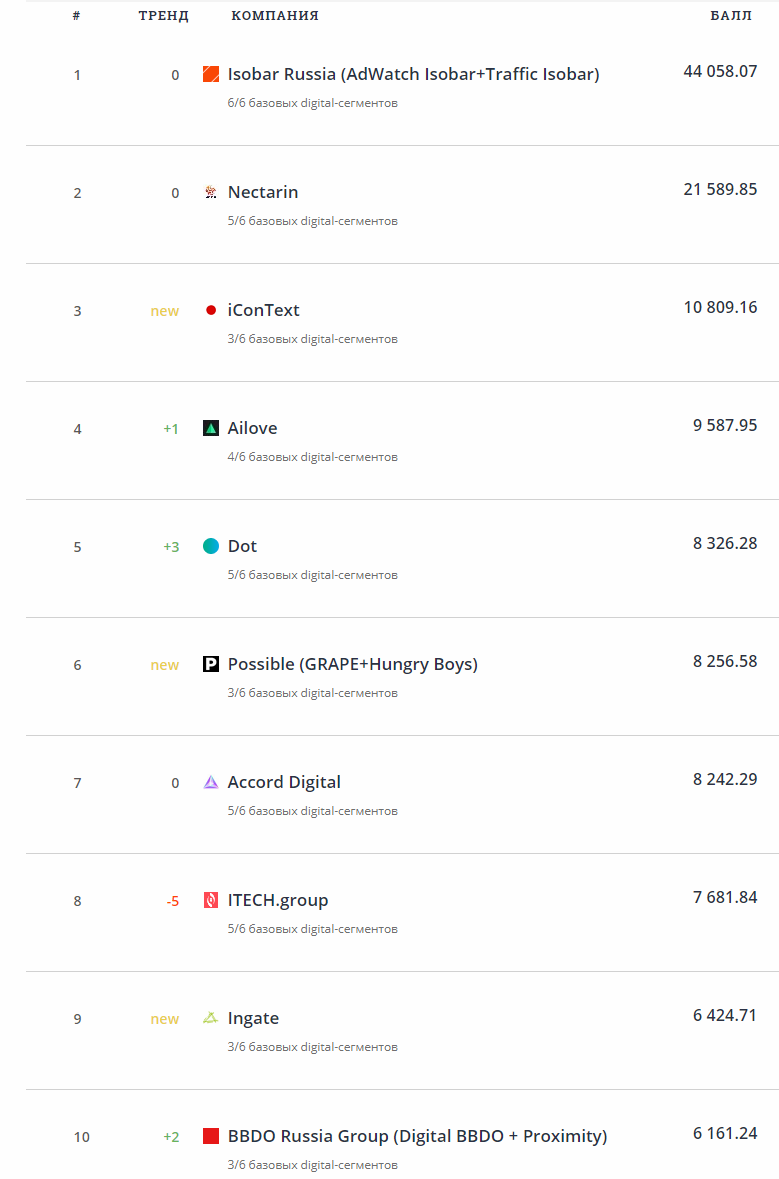Viewport: 779px width, 1179px height.
Task: Click the Accord Digital purple logo
Action: (x=211, y=782)
